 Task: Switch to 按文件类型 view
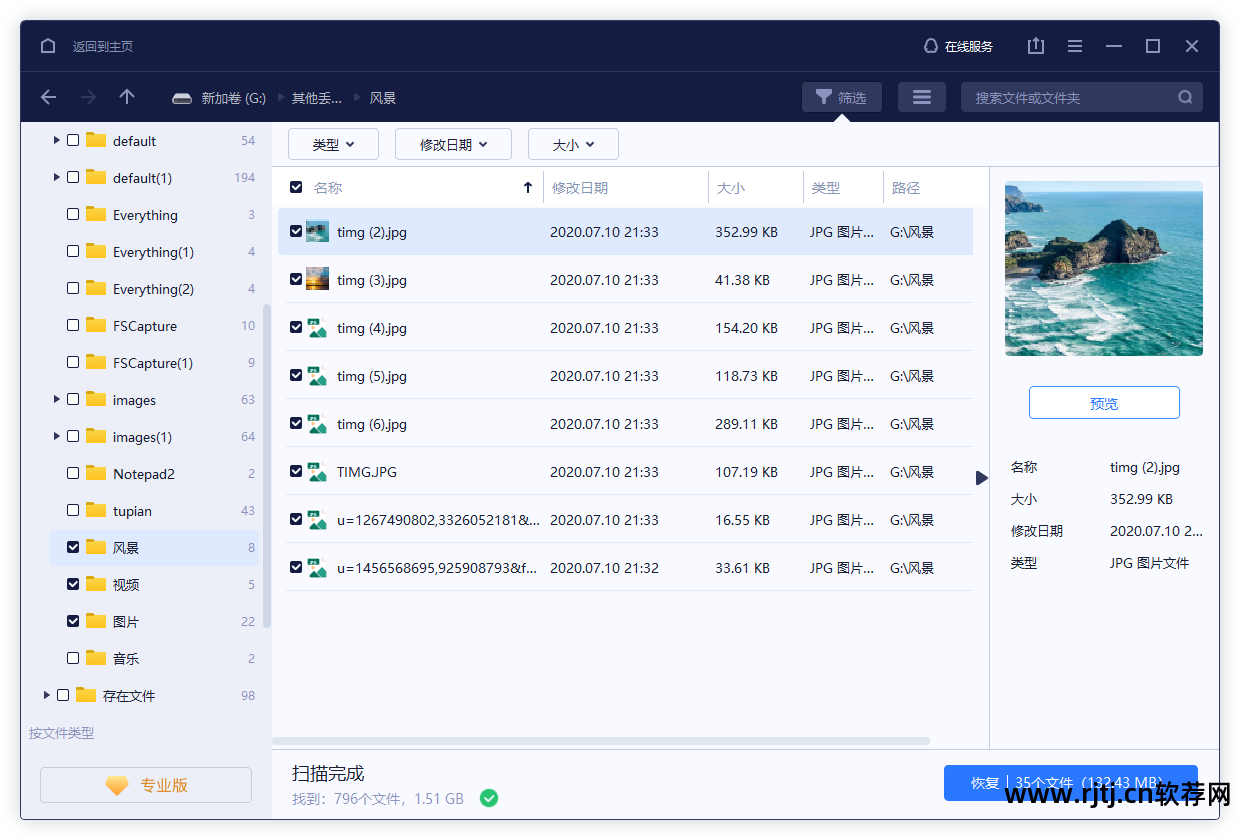click(61, 733)
